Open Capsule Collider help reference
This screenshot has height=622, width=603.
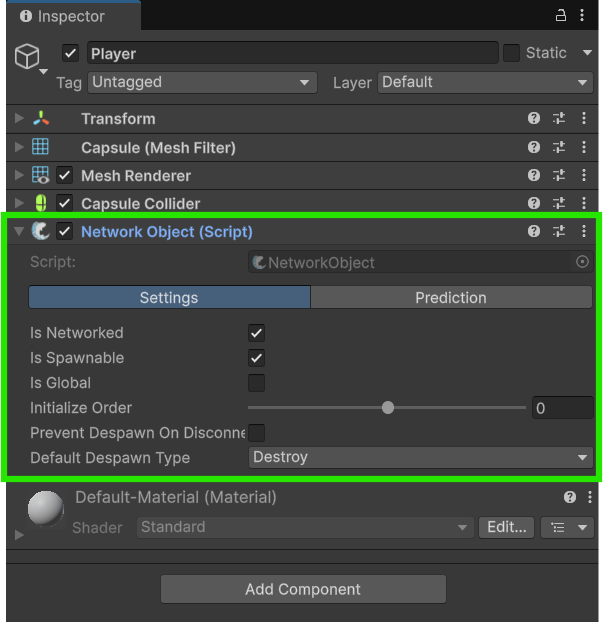(534, 203)
